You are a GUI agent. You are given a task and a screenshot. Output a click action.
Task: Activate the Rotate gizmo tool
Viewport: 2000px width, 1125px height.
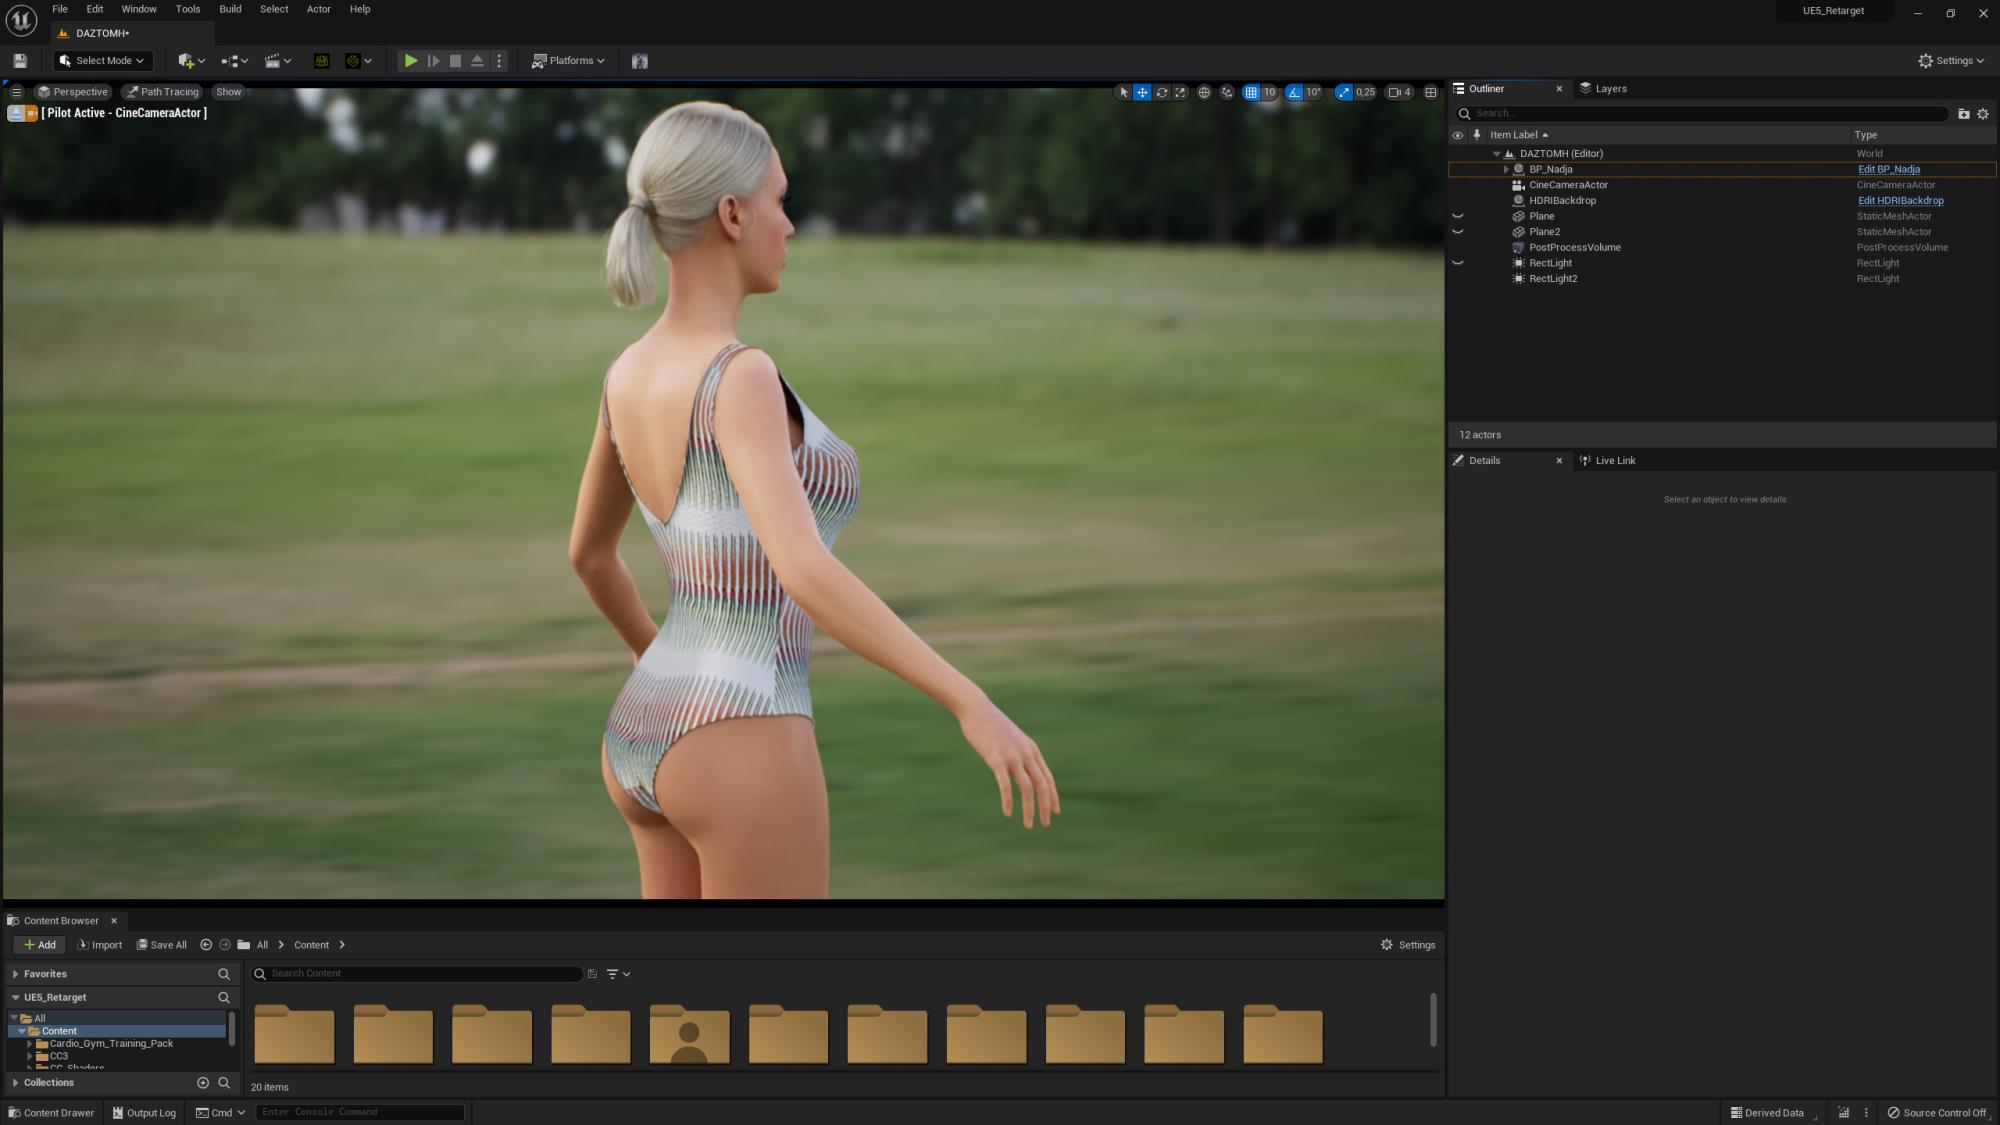pos(1161,92)
